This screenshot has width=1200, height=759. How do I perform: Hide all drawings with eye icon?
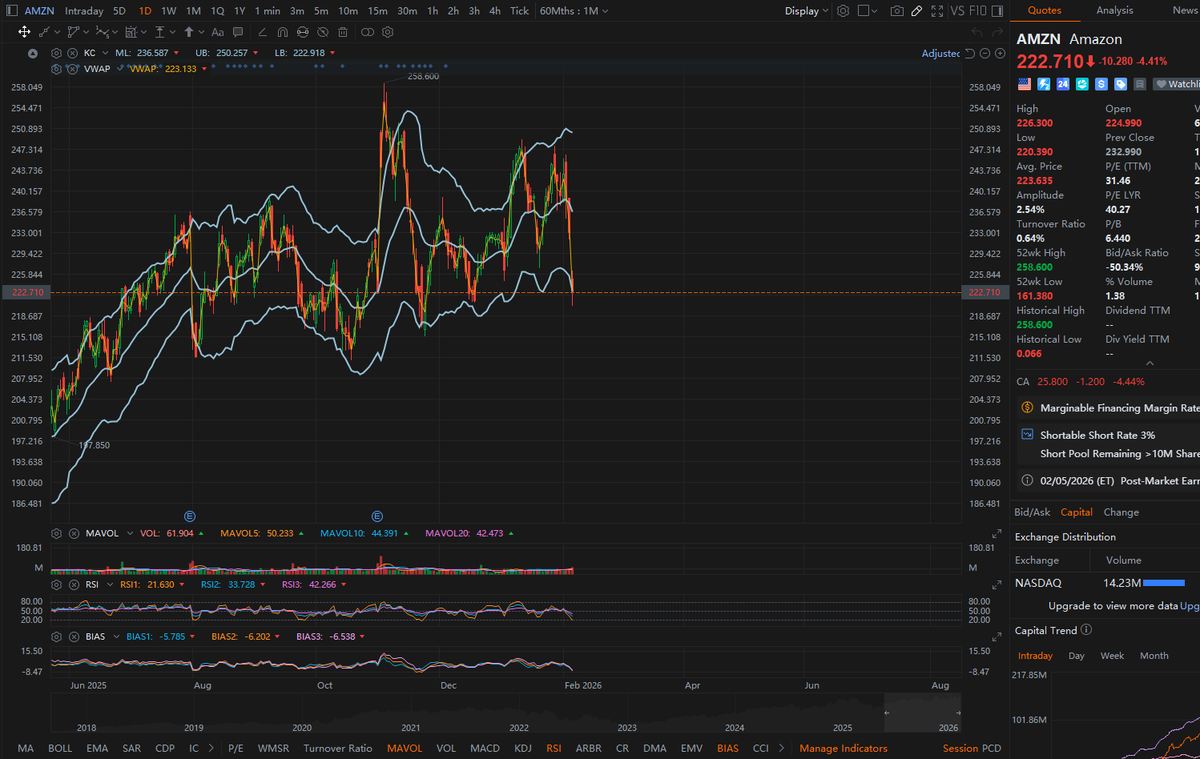click(322, 32)
